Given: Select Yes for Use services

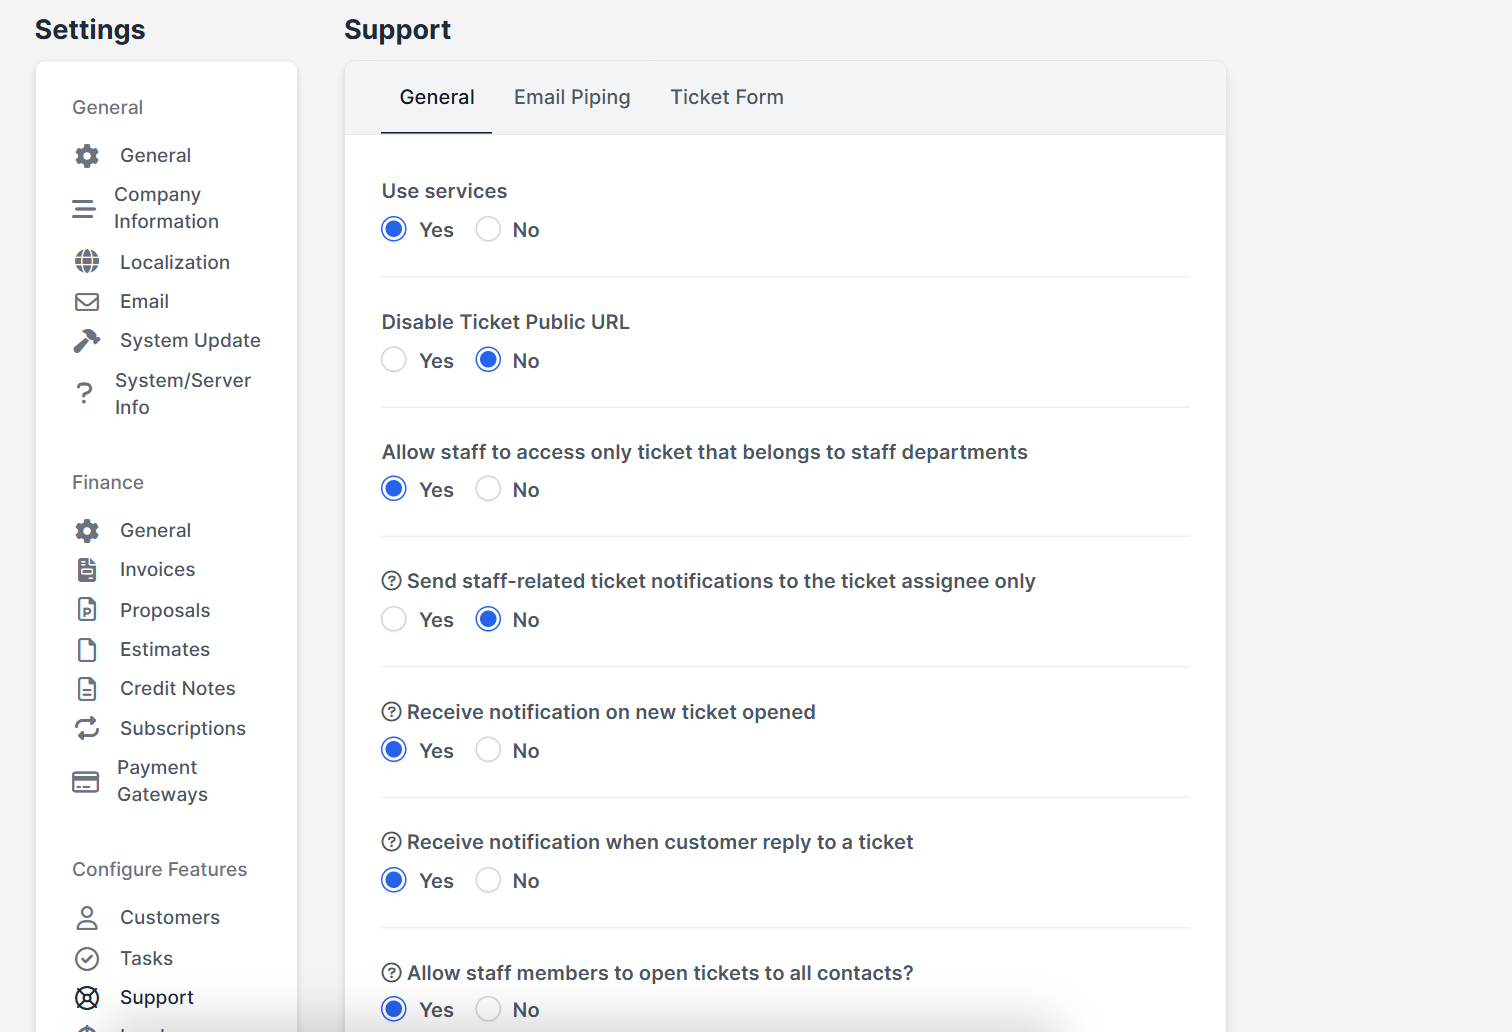Looking at the screenshot, I should pos(394,229).
